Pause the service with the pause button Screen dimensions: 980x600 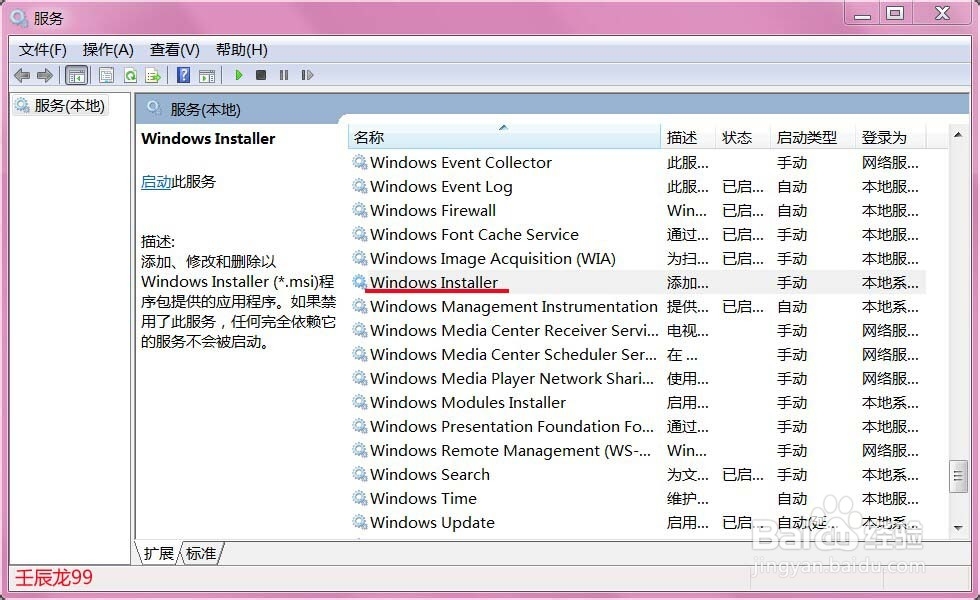284,75
